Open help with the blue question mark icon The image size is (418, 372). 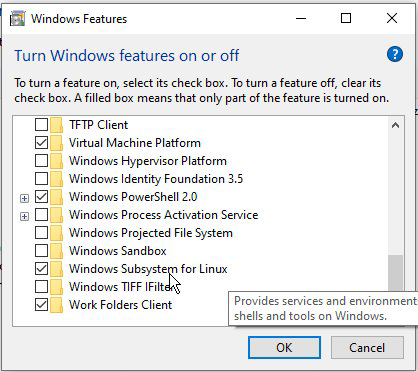(x=395, y=54)
